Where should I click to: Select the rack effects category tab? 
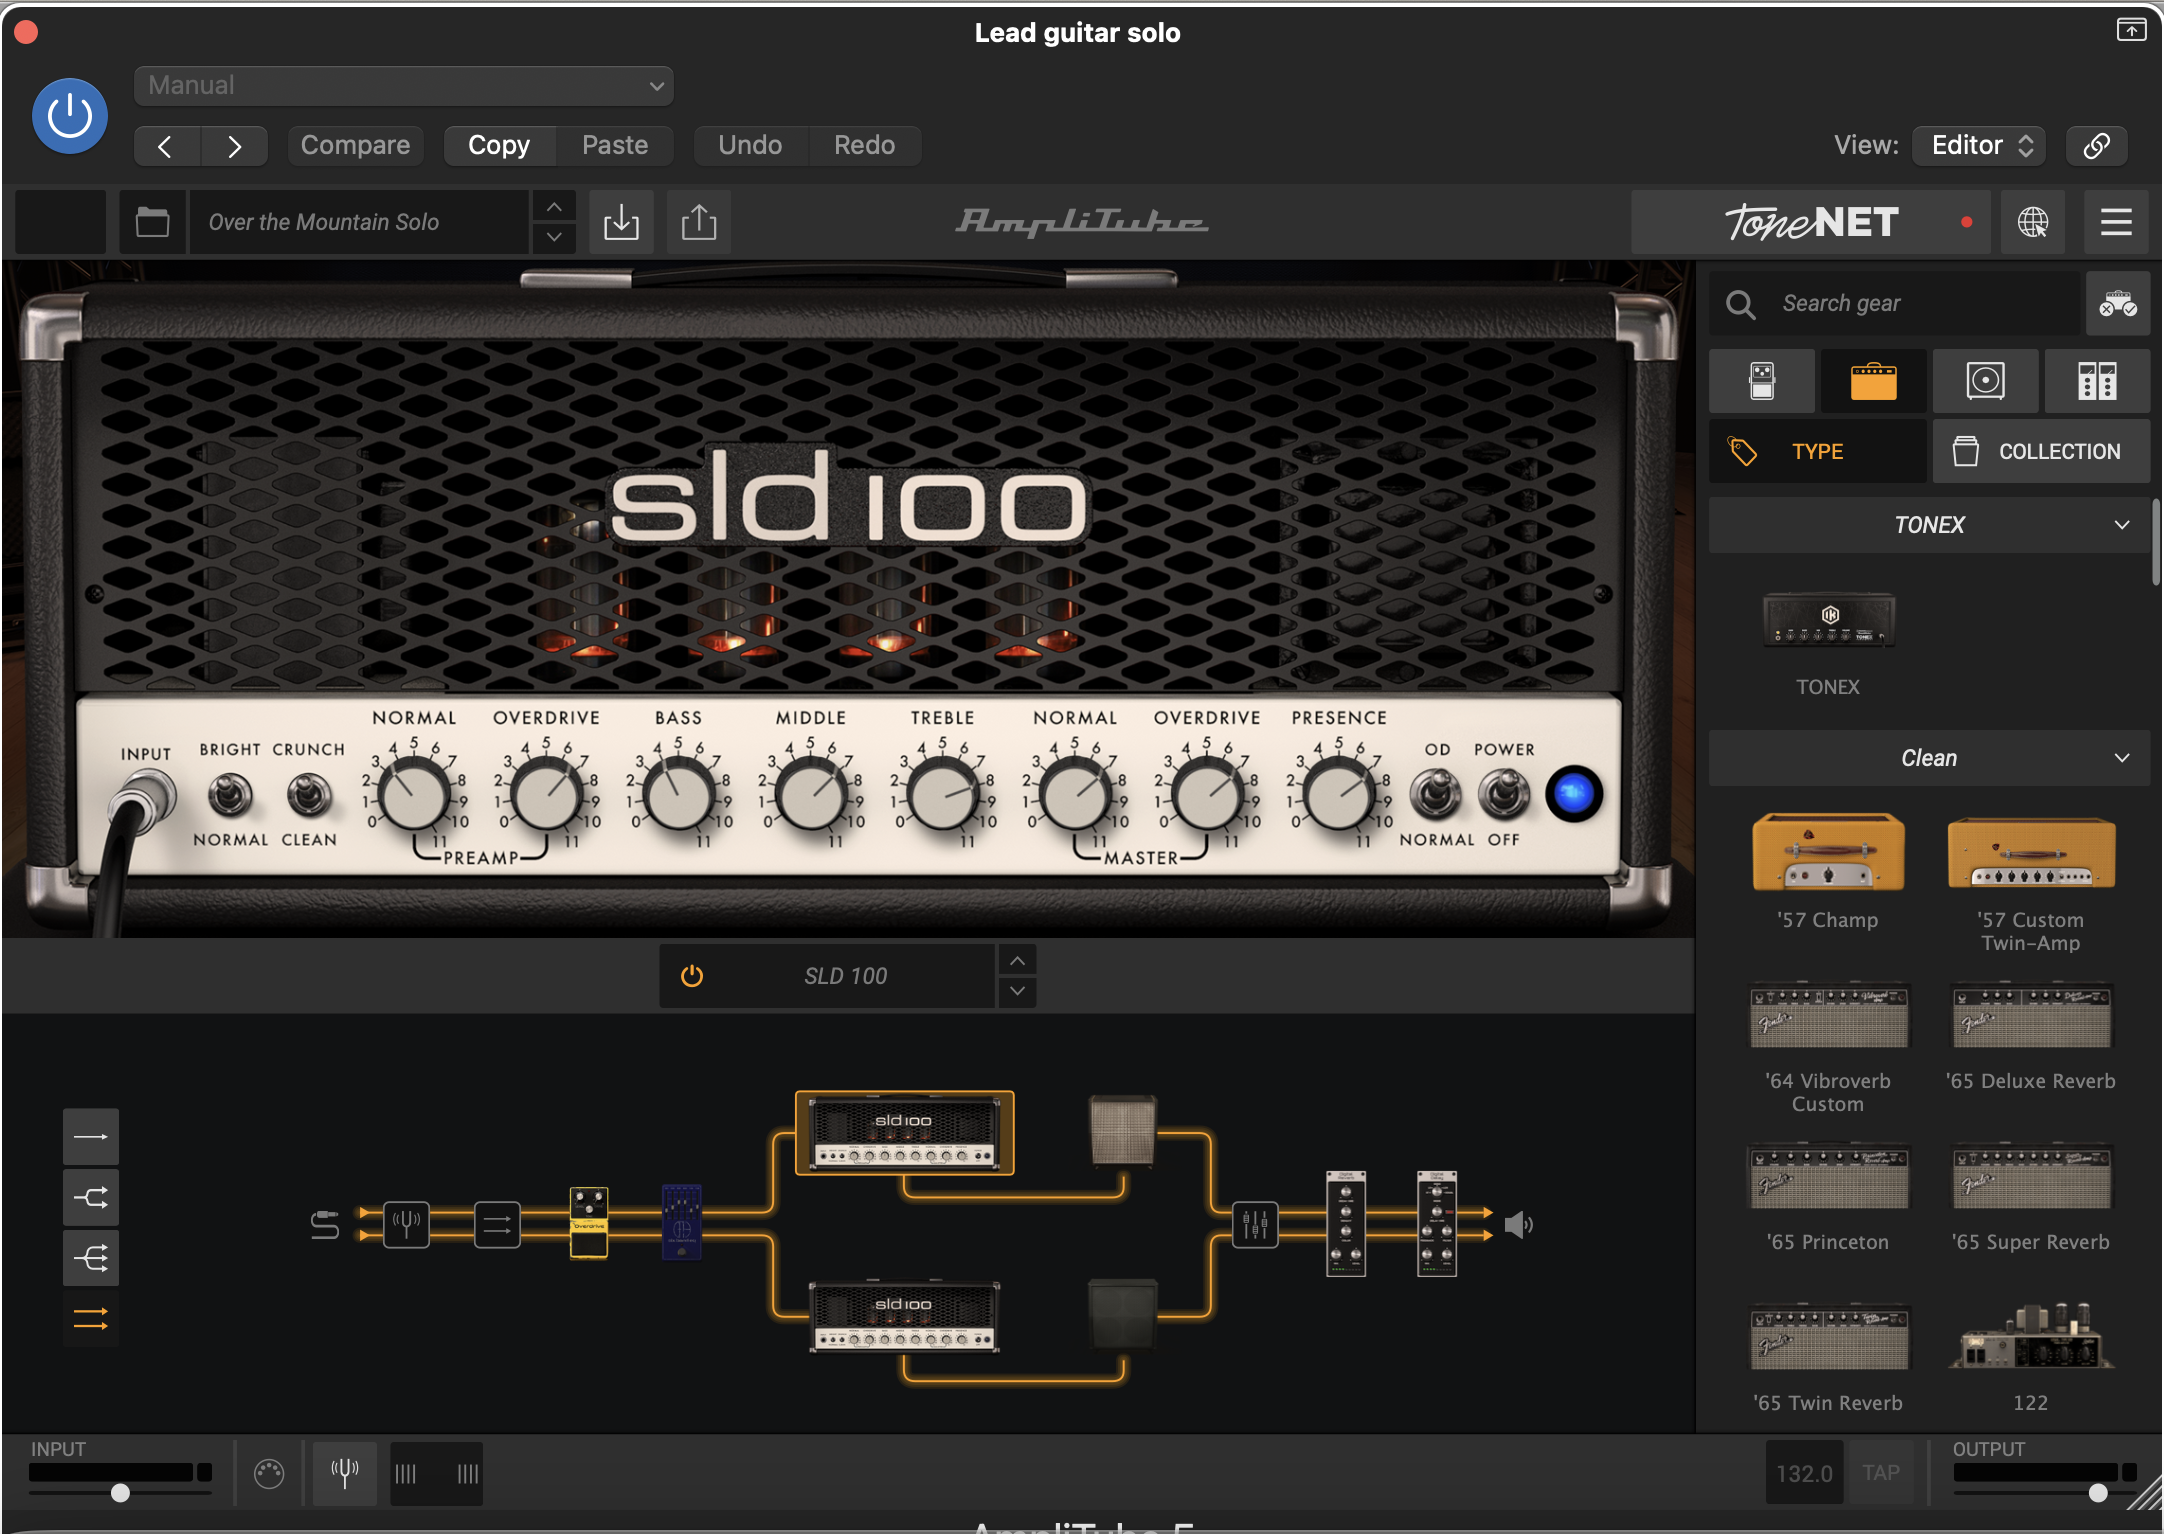pos(2097,381)
